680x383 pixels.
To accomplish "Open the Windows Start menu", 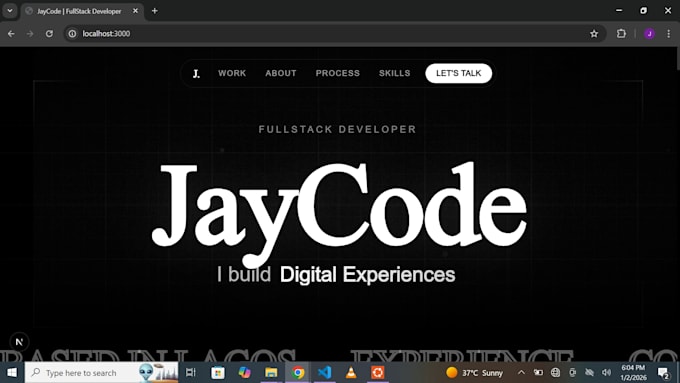I will 12,373.
